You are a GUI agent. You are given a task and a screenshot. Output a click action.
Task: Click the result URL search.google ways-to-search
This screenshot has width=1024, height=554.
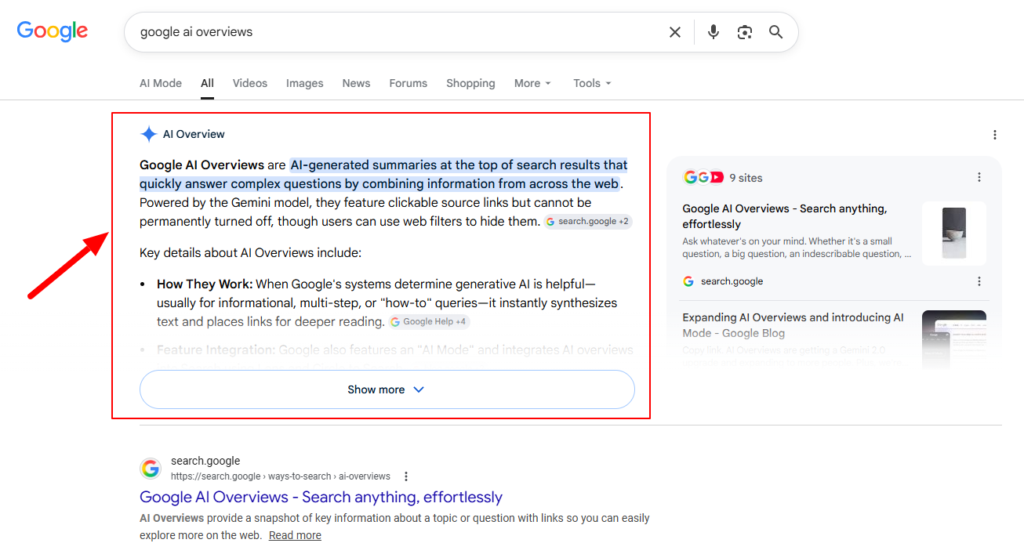[x=280, y=476]
